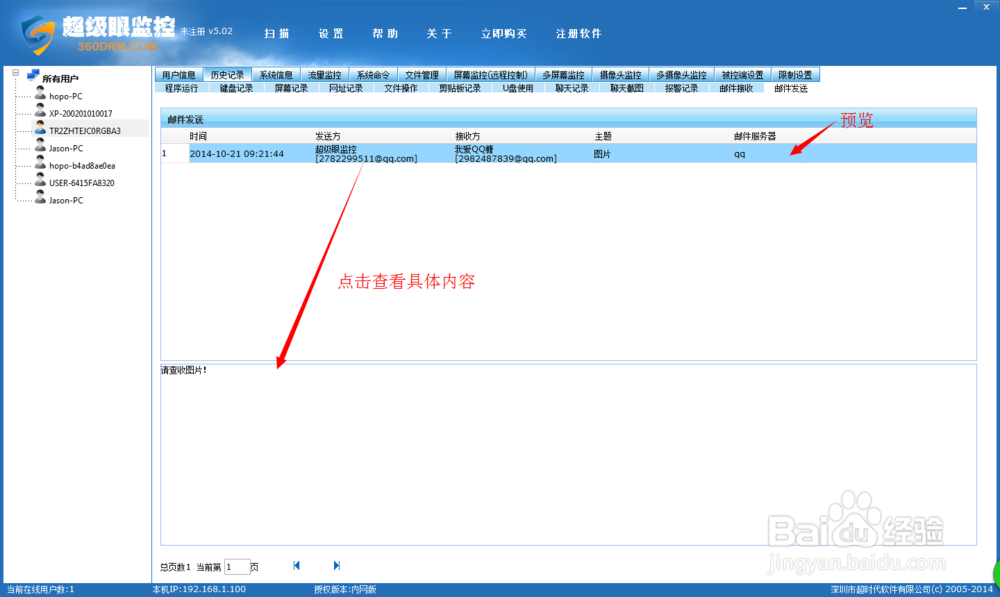The height and width of the screenshot is (597, 1000).
Task: Select user USER-6415FA8320 in the tree
Action: pyautogui.click(x=82, y=183)
